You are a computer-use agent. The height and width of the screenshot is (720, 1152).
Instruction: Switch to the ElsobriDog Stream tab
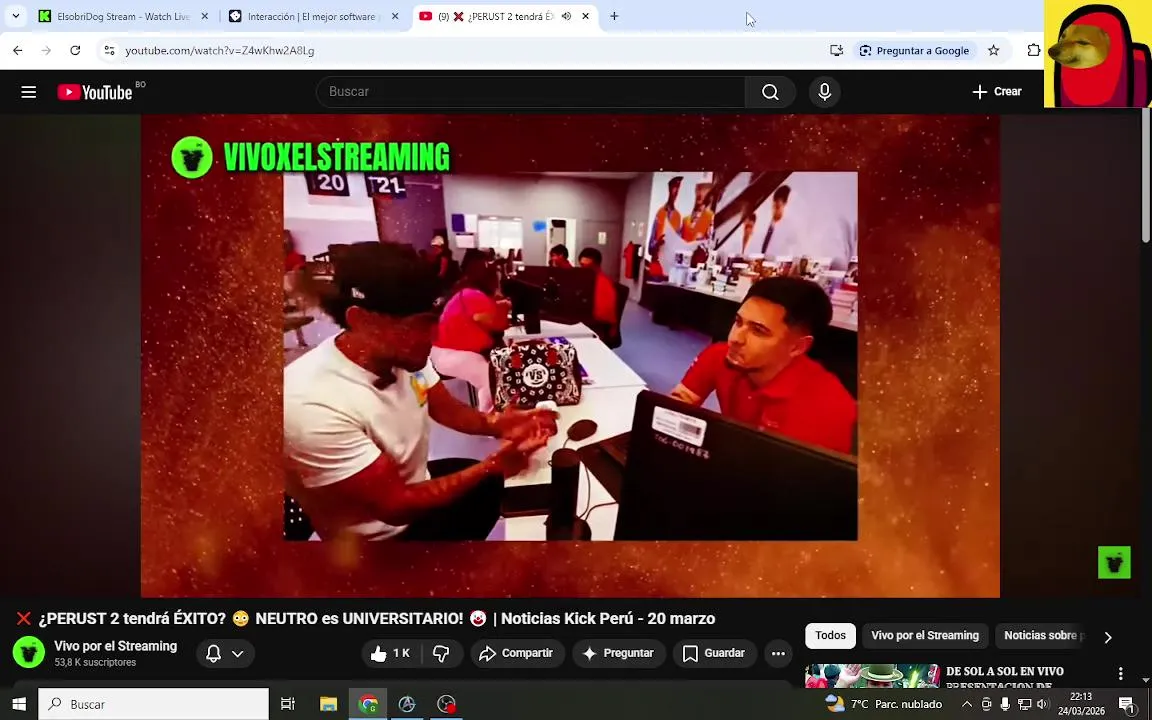[x=123, y=16]
